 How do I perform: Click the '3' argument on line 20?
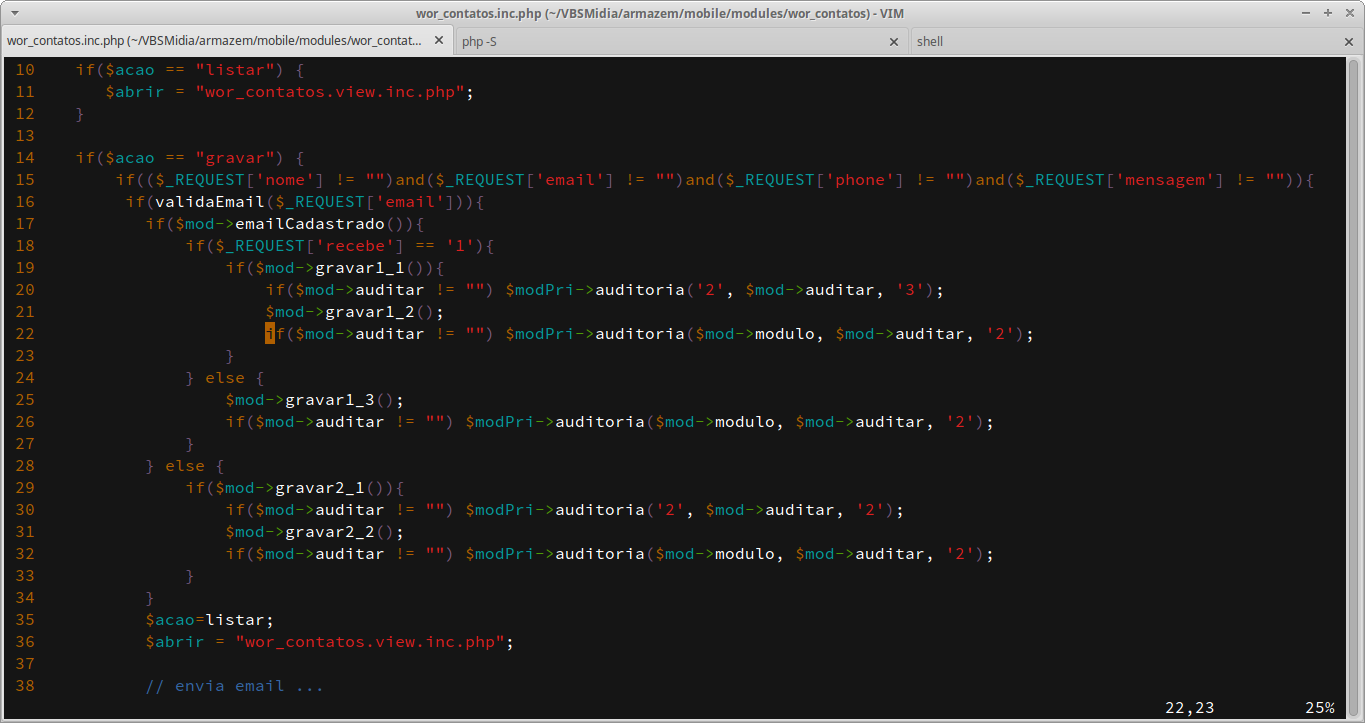tap(910, 290)
